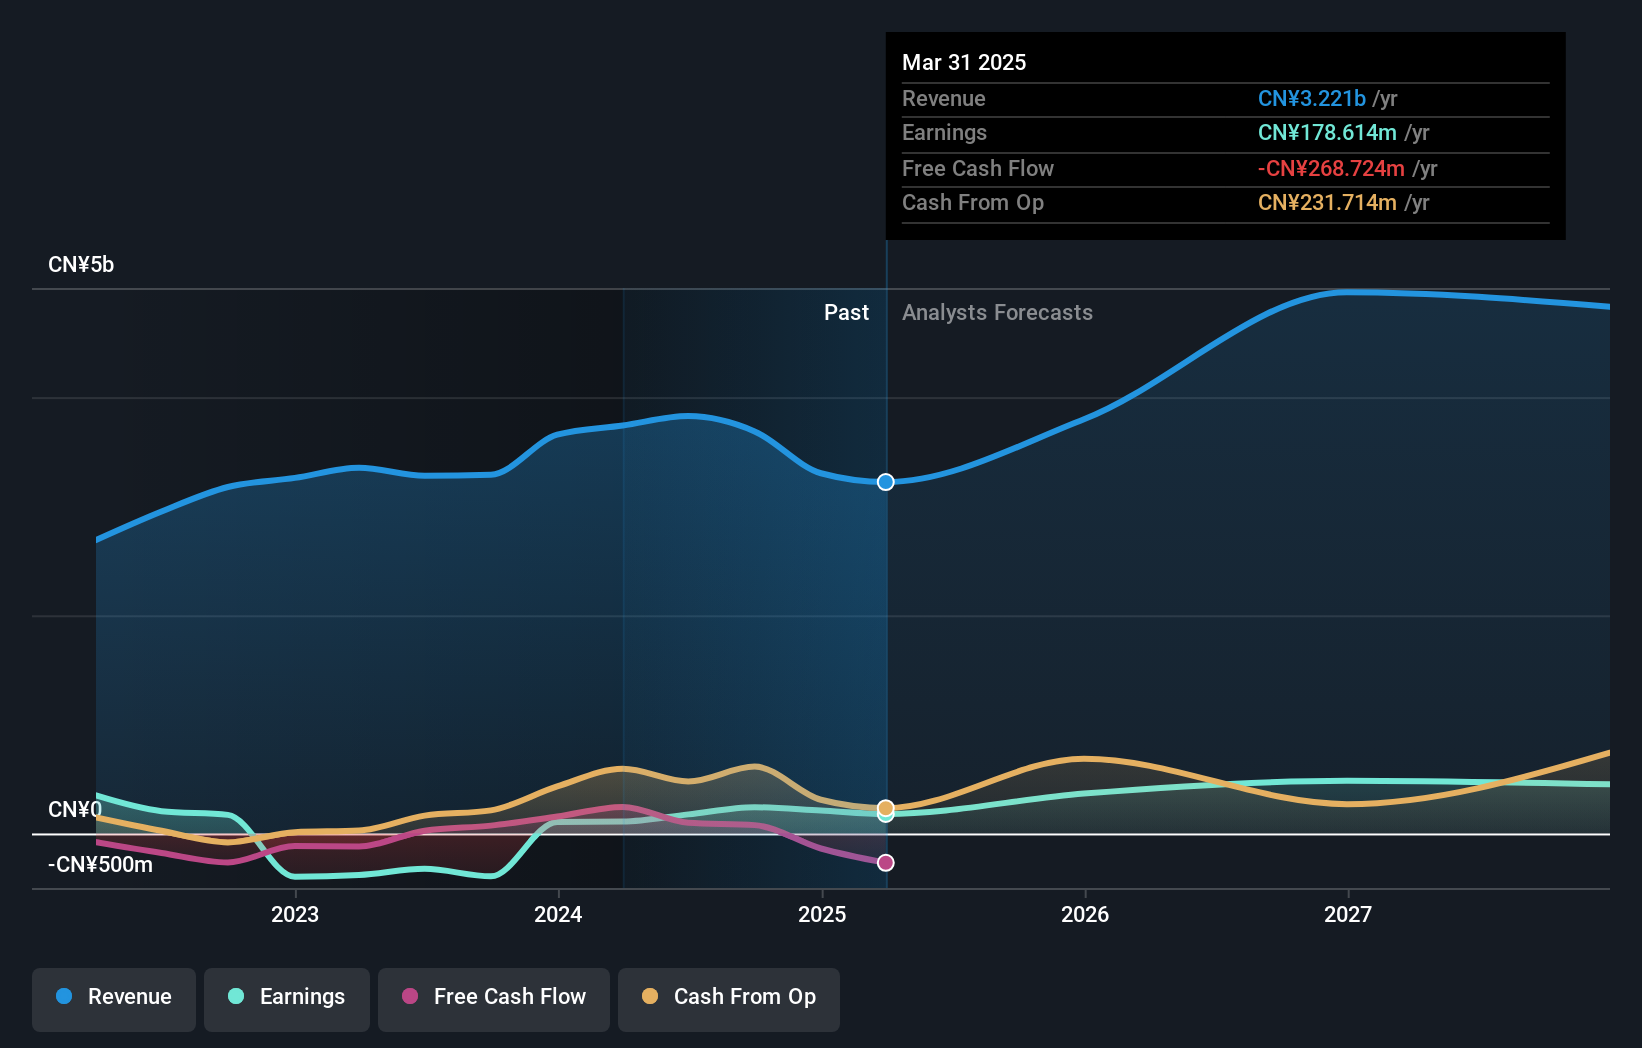Click the 2025 x-axis label
The height and width of the screenshot is (1048, 1642).
(x=822, y=914)
